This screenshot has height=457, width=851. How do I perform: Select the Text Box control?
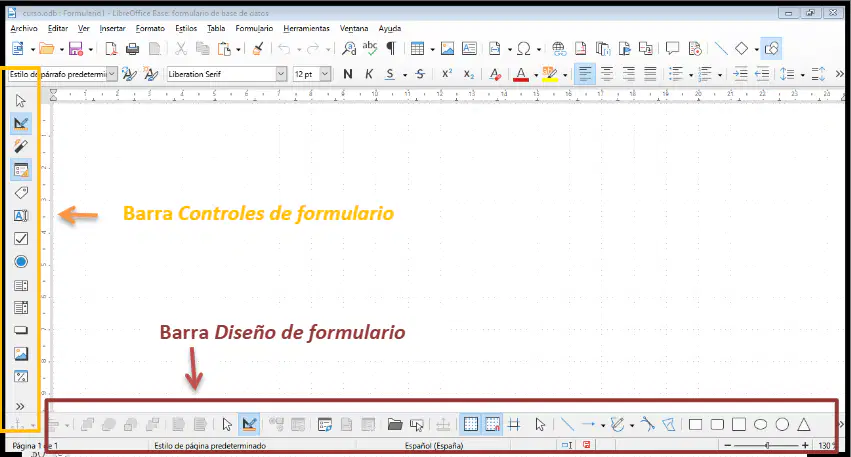pos(21,216)
